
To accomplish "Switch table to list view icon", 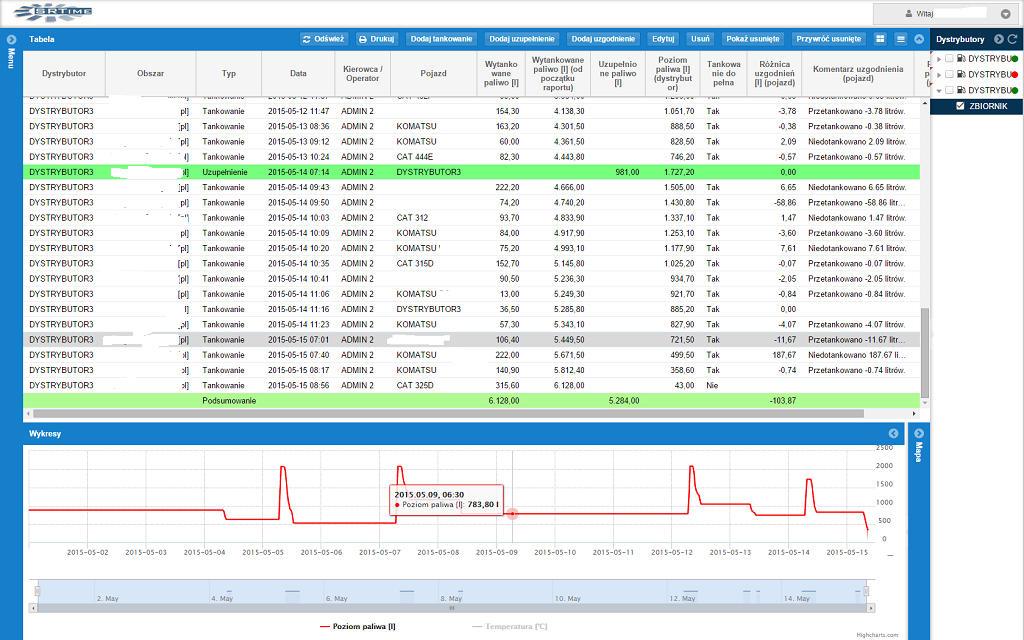I will 901,39.
